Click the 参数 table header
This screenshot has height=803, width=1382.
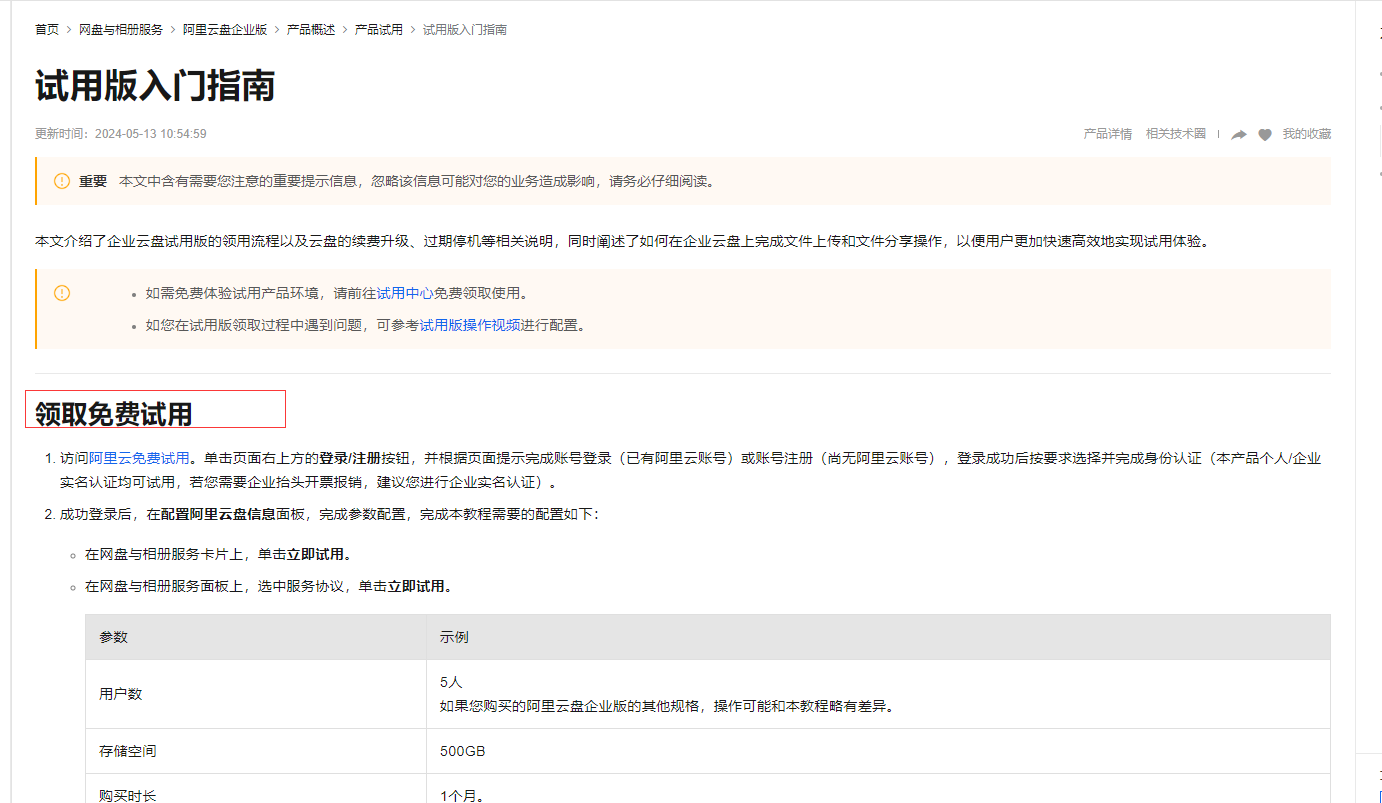click(256, 637)
